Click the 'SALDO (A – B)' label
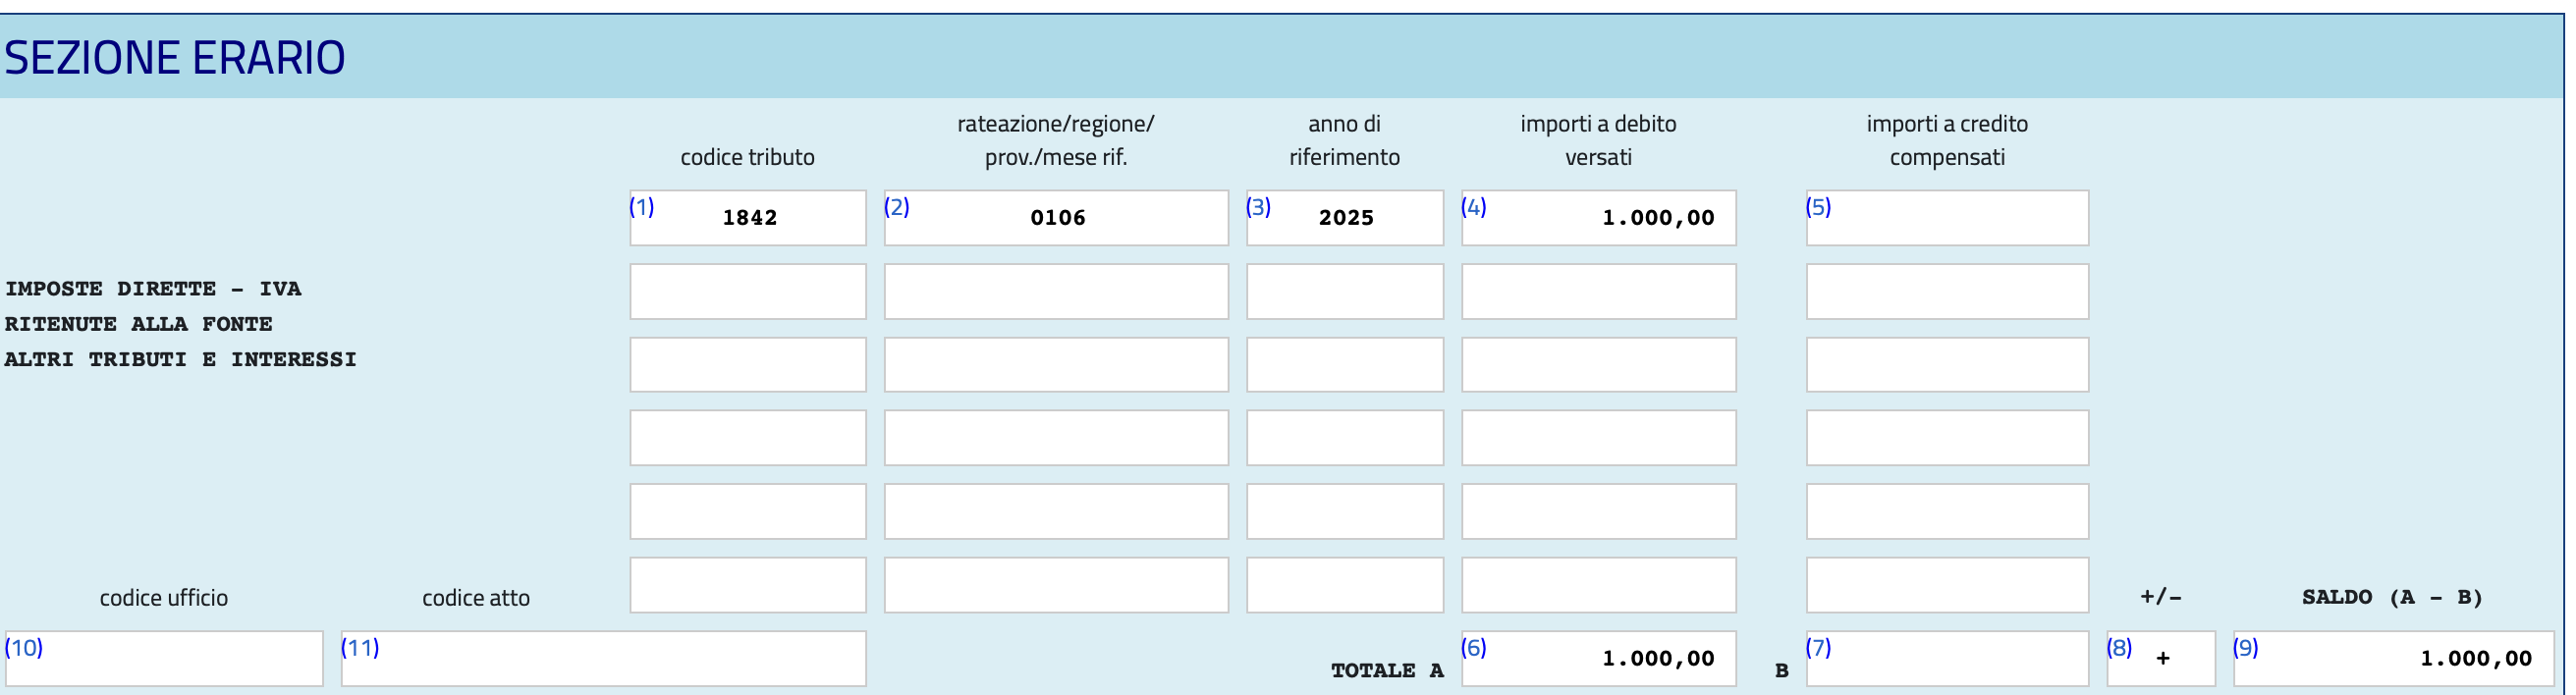The image size is (2576, 695). coord(2392,597)
